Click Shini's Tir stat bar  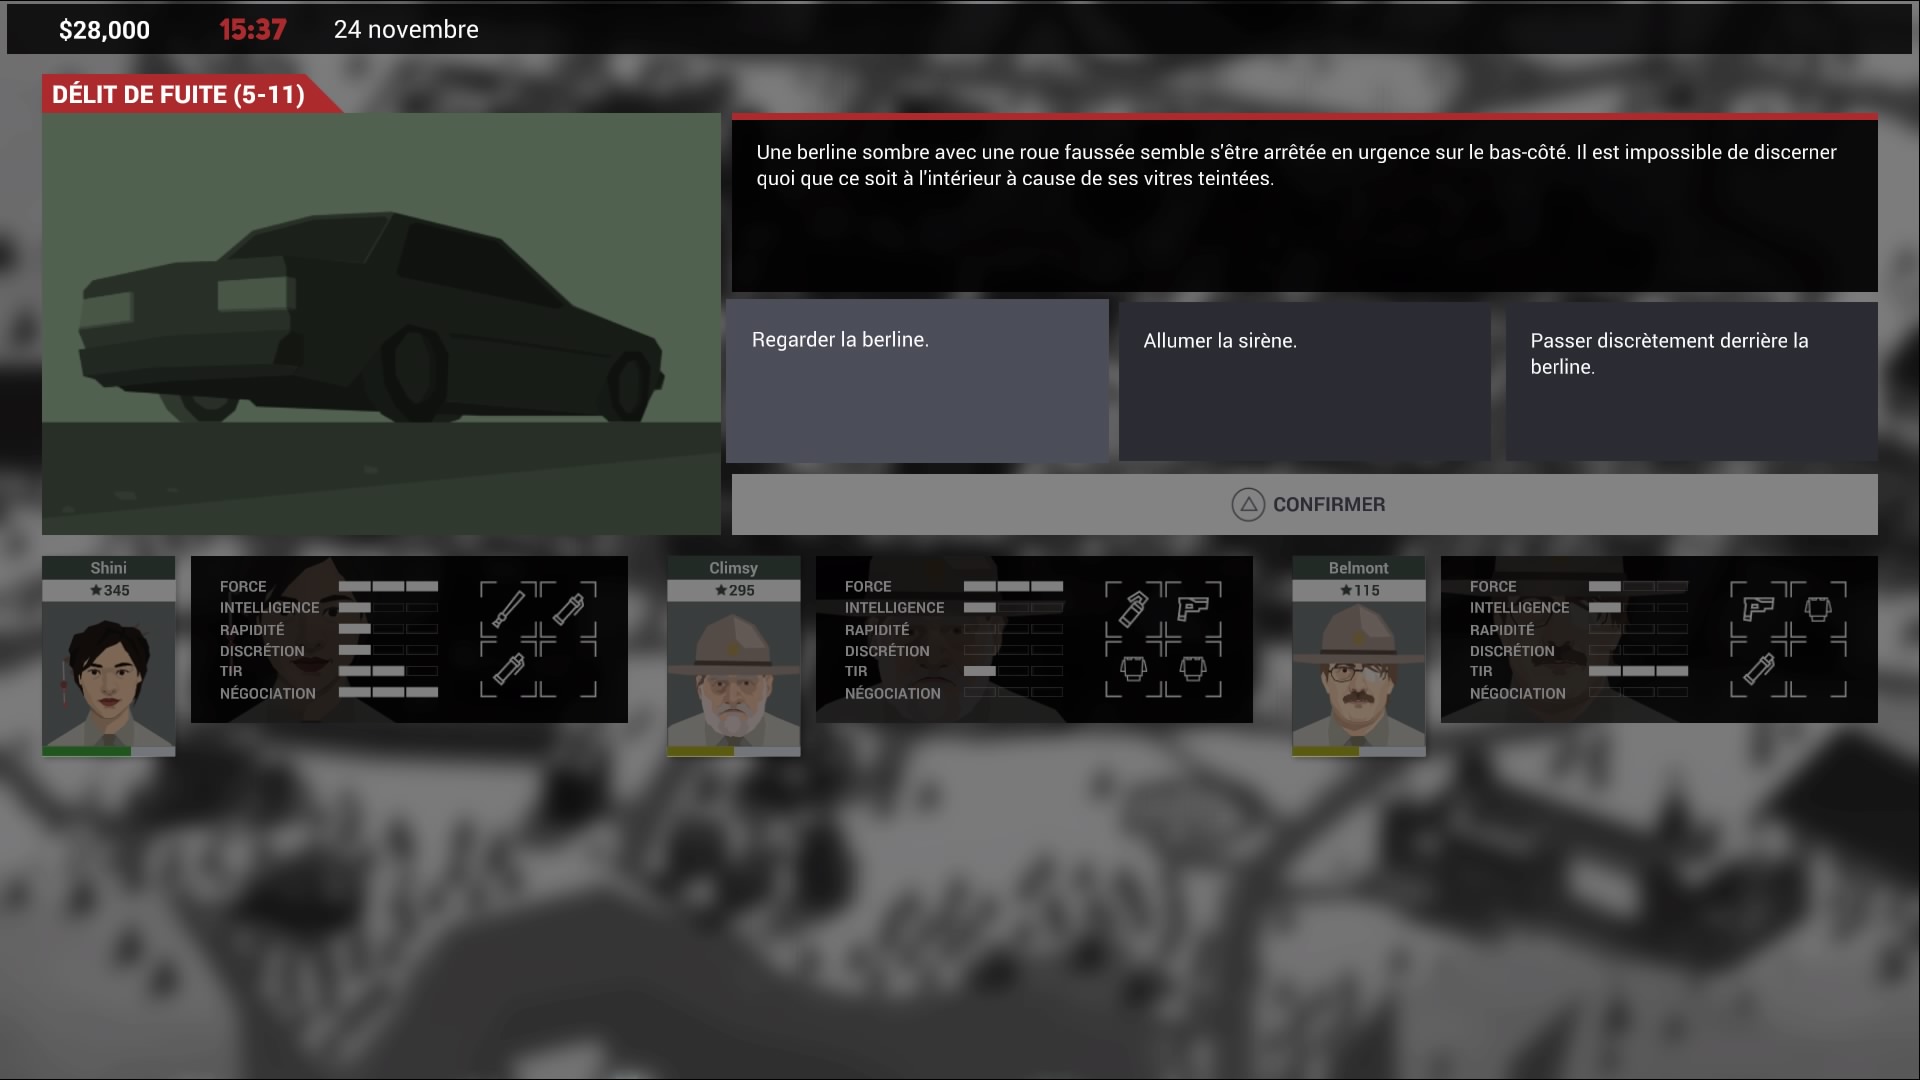(x=388, y=671)
